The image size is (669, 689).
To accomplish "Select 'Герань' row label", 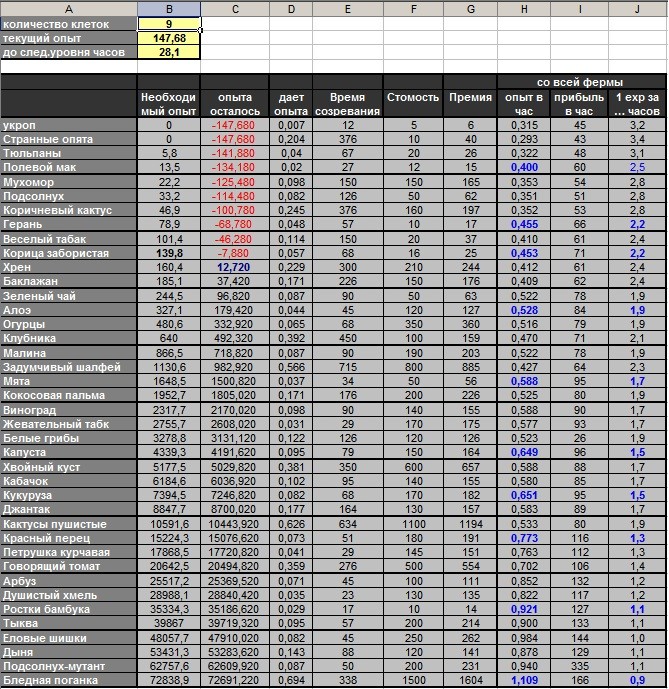I will pos(69,224).
